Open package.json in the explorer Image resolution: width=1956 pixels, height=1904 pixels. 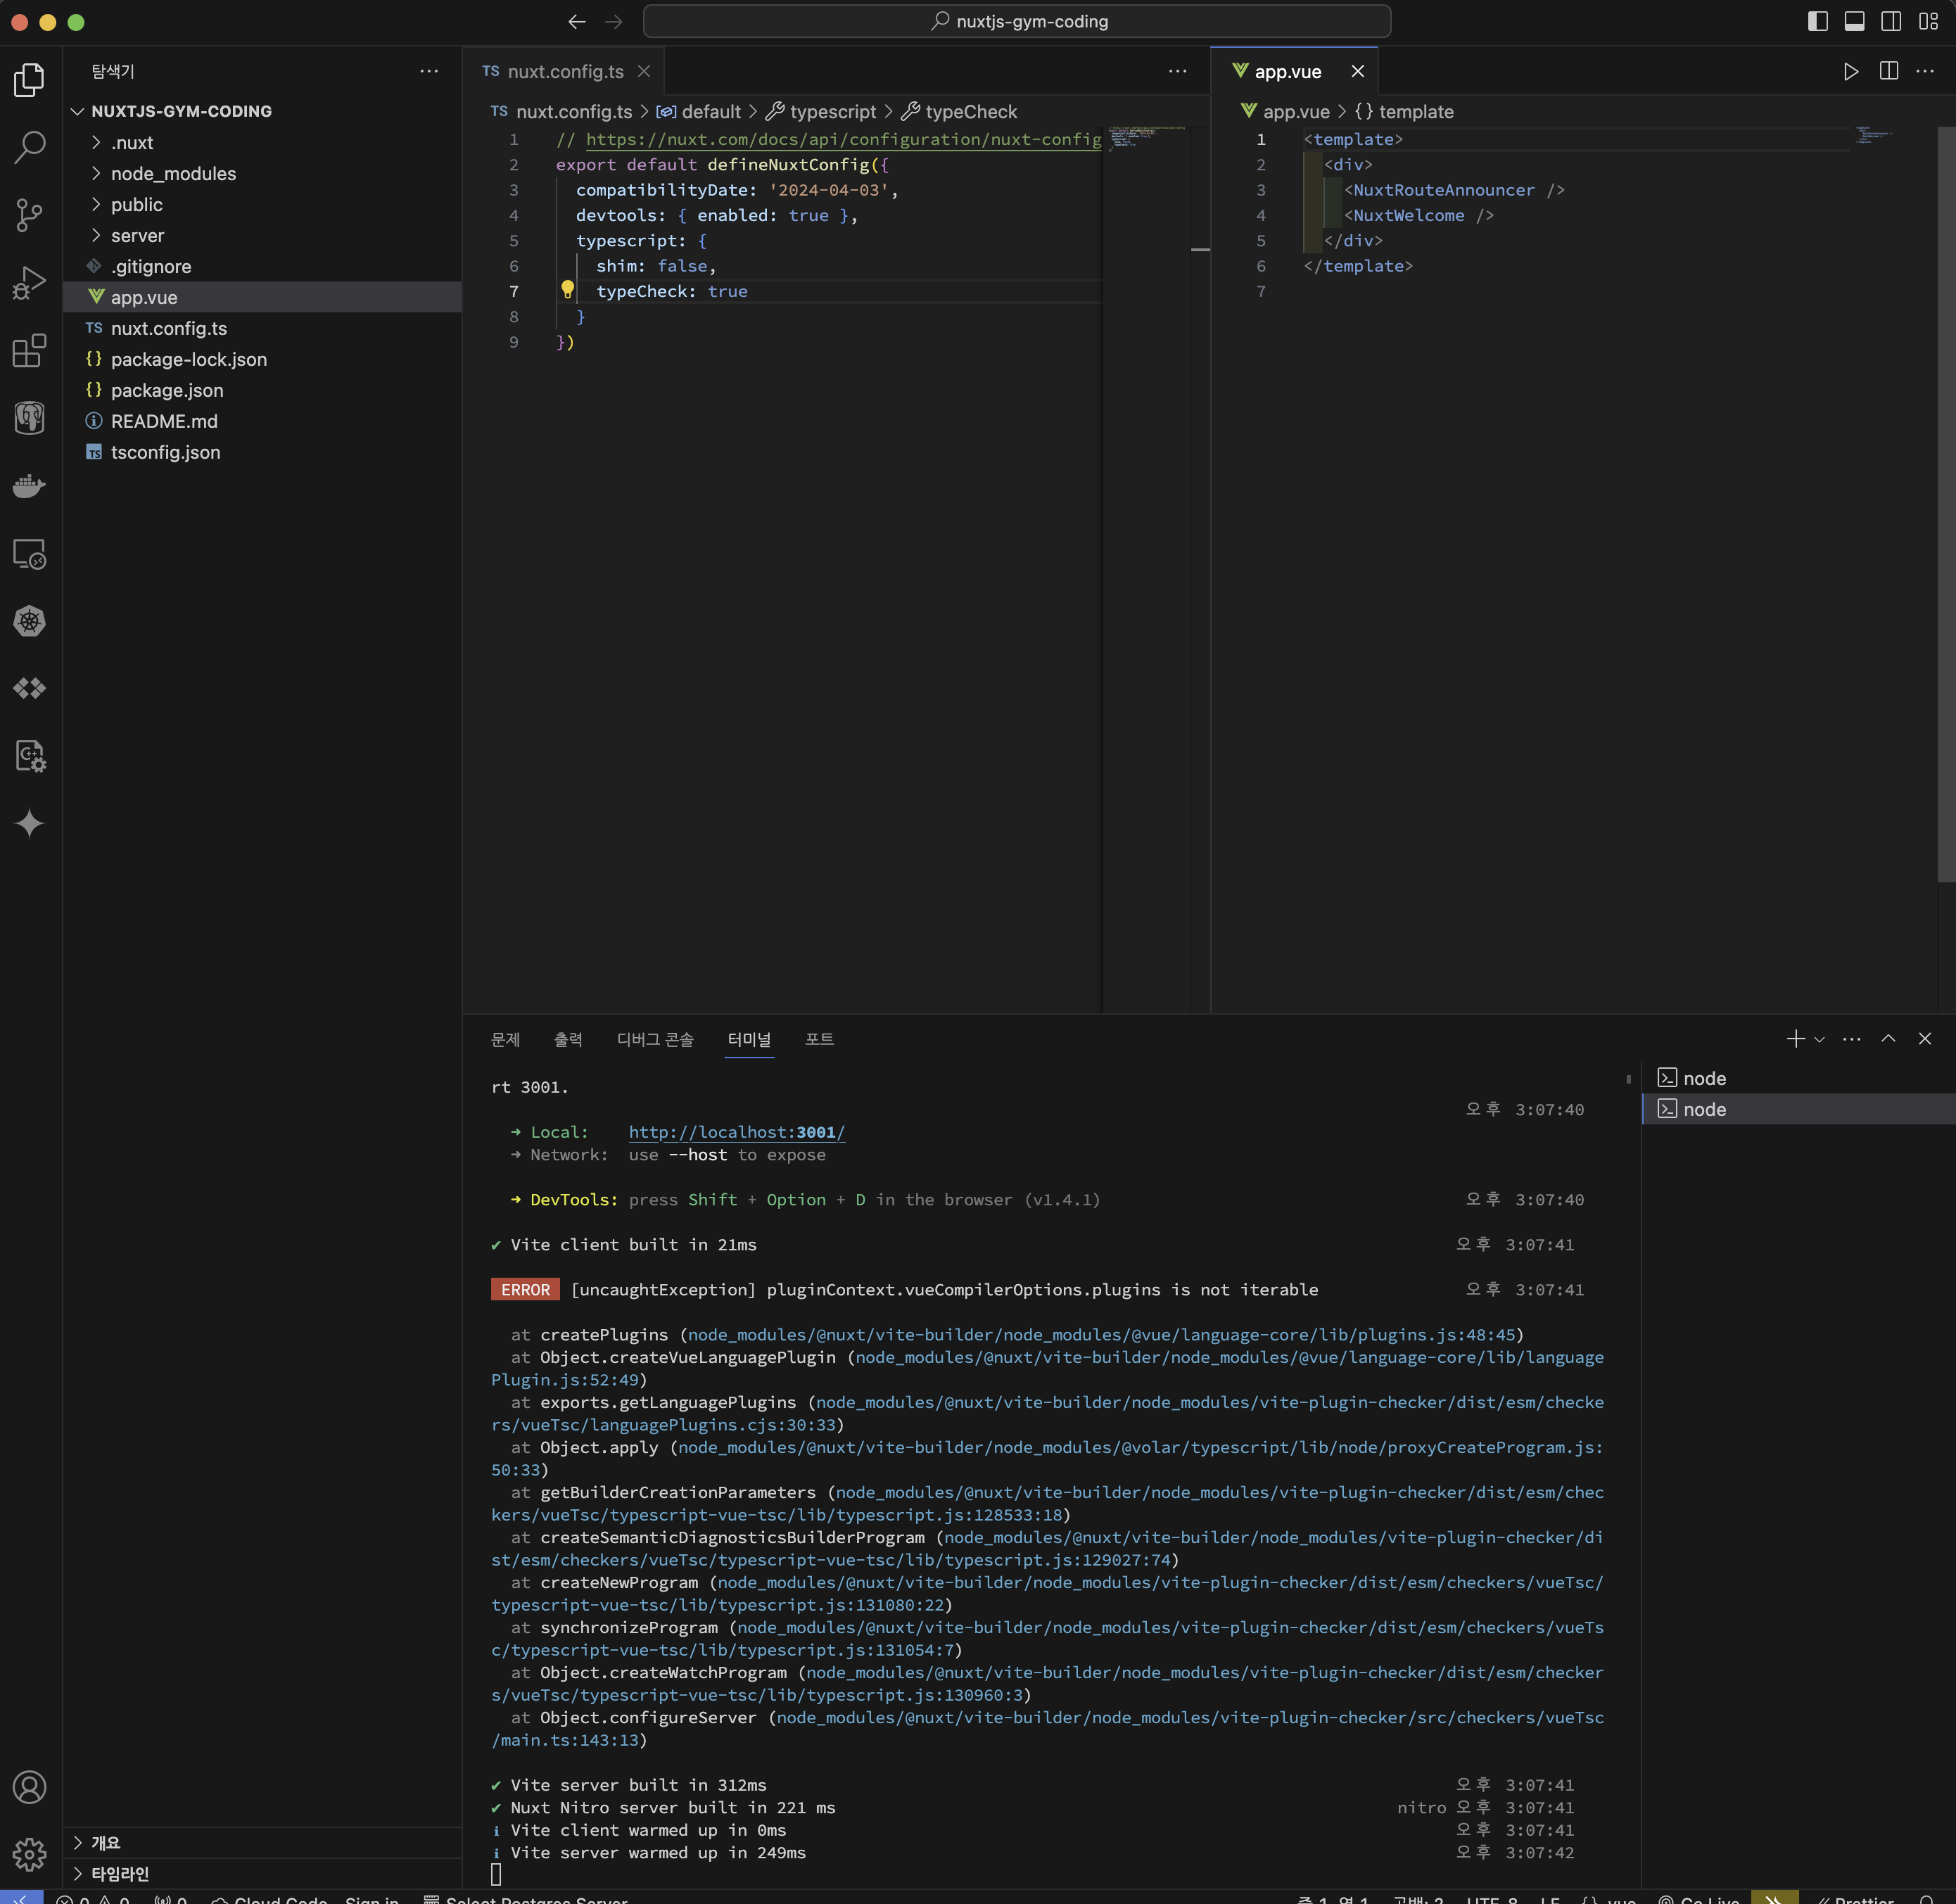262,390
